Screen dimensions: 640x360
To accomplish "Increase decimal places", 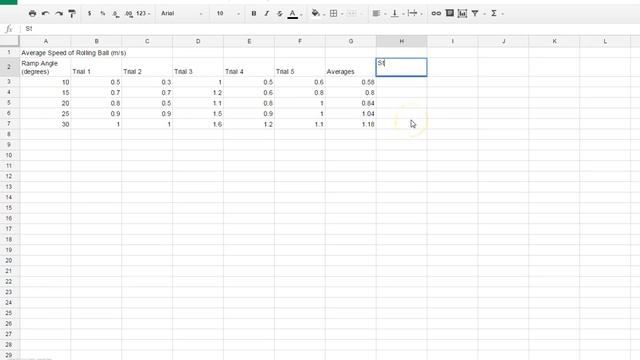I will pyautogui.click(x=129, y=13).
